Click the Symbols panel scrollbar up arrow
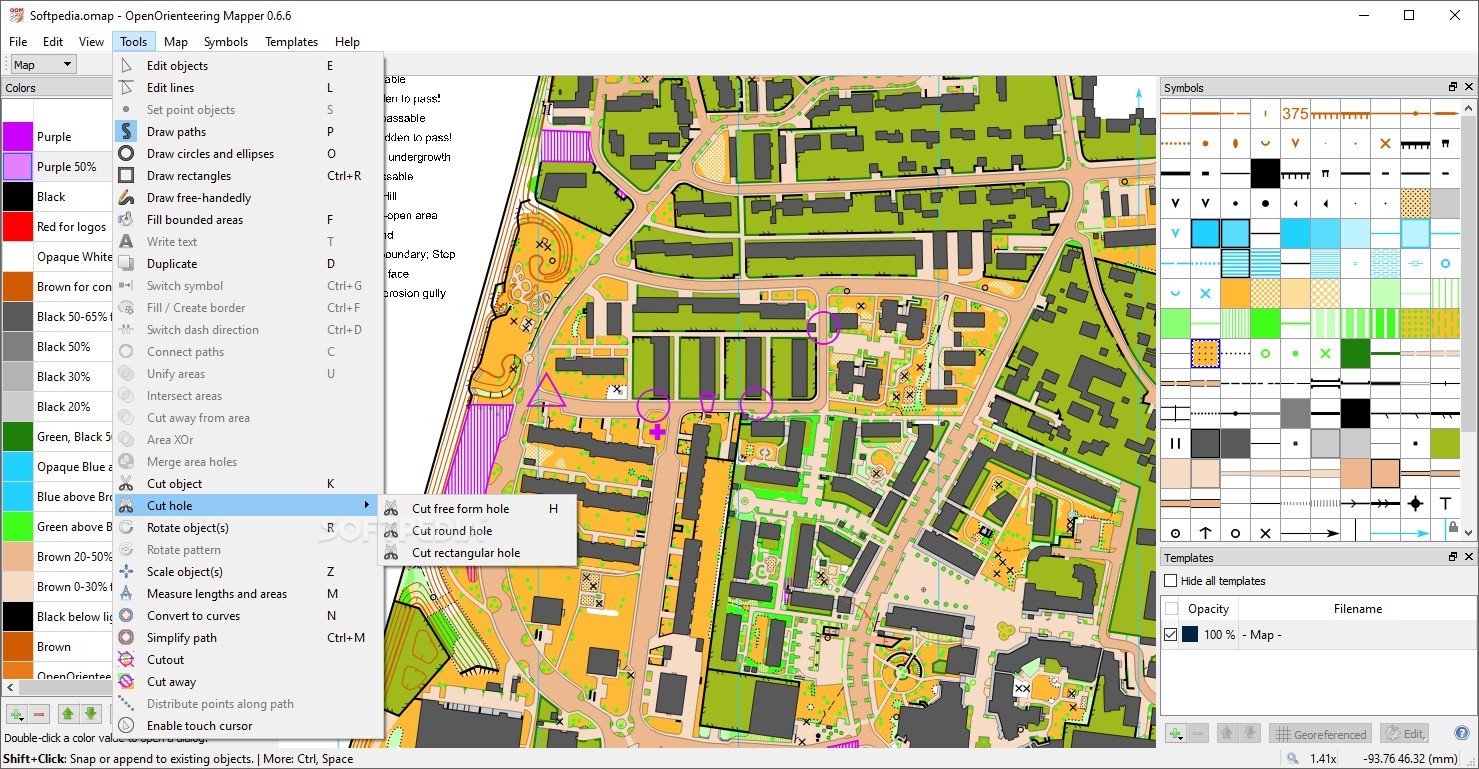Screen dimensions: 1479x769 coord(1469,106)
